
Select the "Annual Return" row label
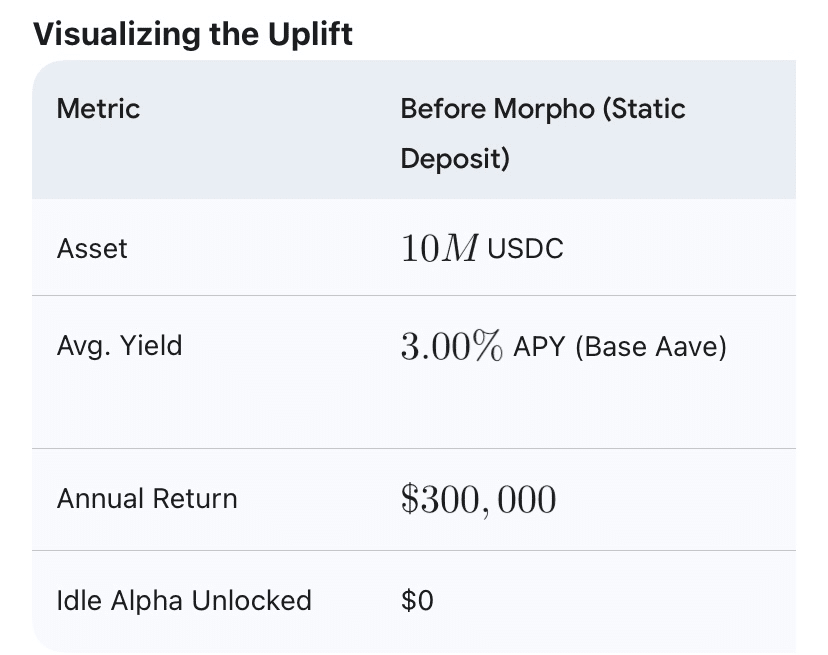pyautogui.click(x=147, y=498)
